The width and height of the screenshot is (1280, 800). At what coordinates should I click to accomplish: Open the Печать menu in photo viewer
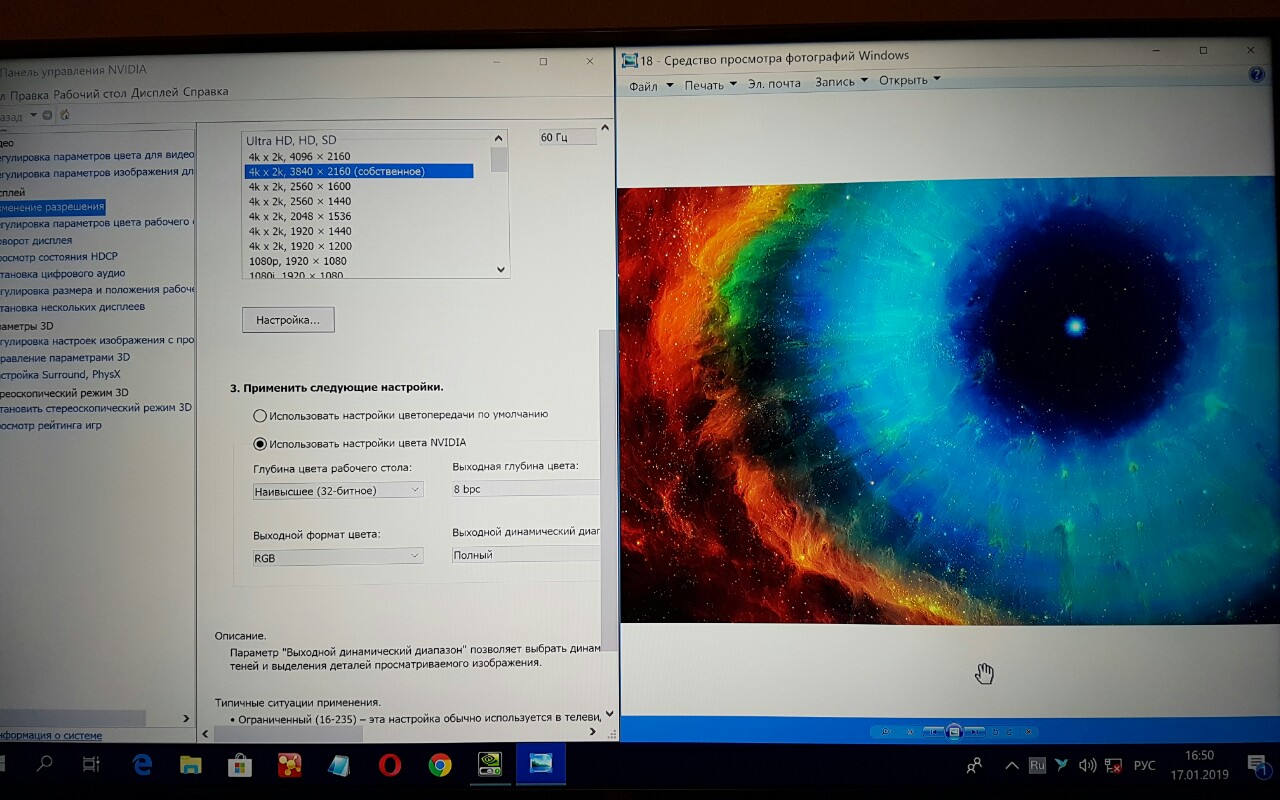coord(710,85)
